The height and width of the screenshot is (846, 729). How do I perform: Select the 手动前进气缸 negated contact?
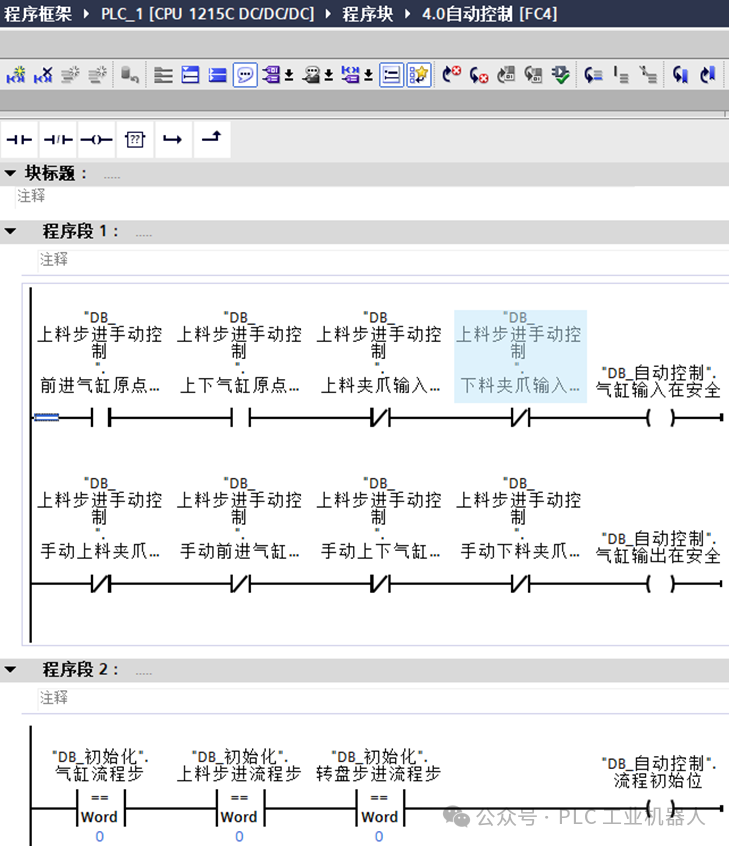(241, 583)
